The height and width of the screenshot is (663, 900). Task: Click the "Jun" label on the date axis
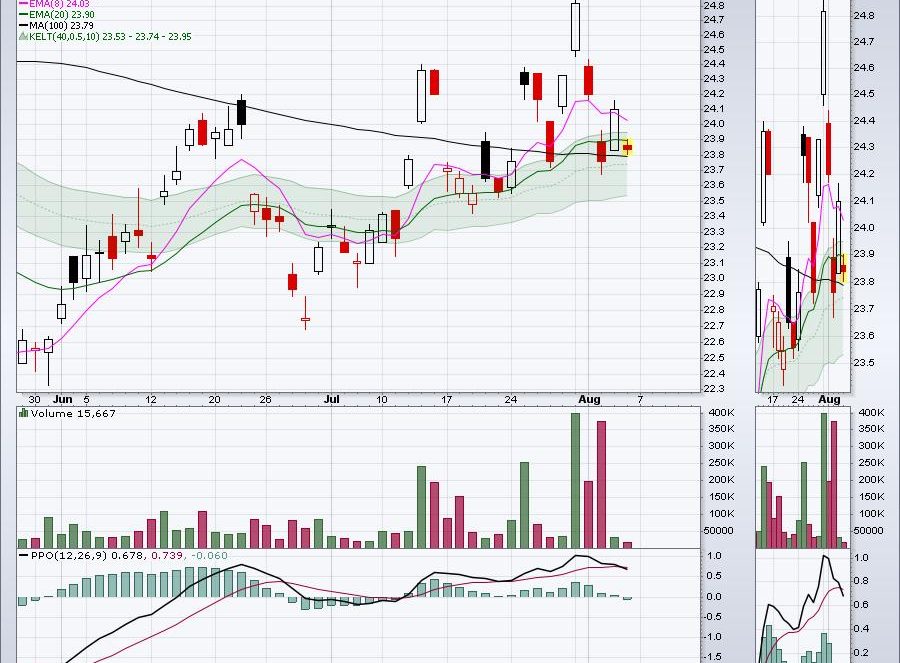click(x=63, y=400)
